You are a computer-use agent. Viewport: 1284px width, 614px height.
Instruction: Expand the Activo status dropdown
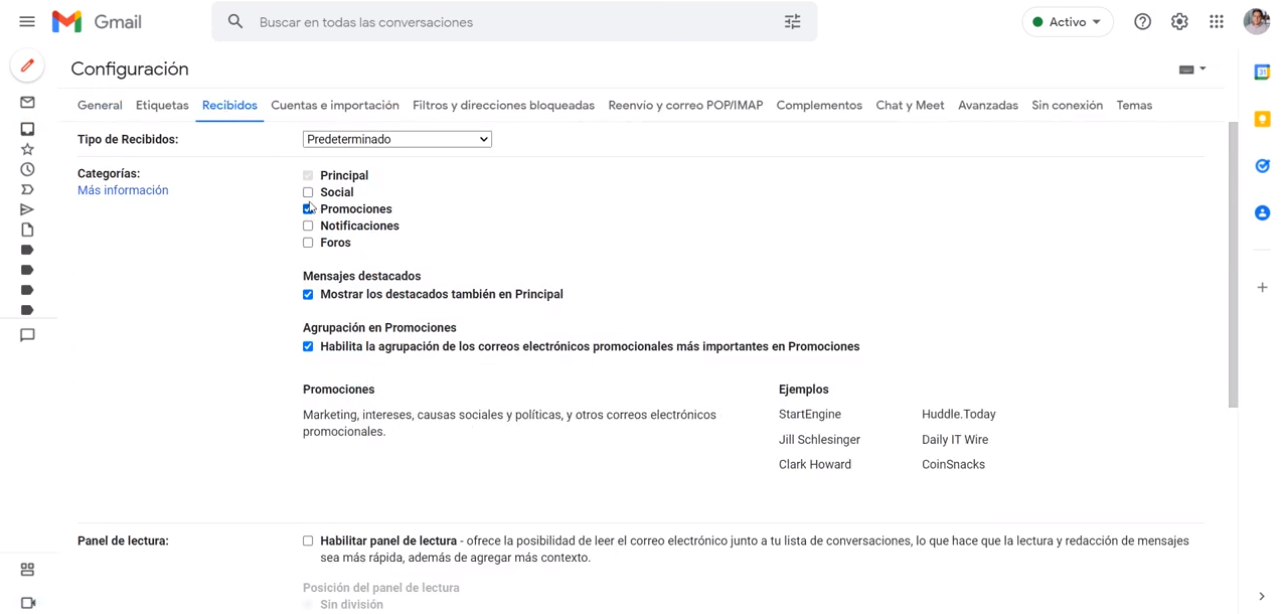(x=1067, y=22)
